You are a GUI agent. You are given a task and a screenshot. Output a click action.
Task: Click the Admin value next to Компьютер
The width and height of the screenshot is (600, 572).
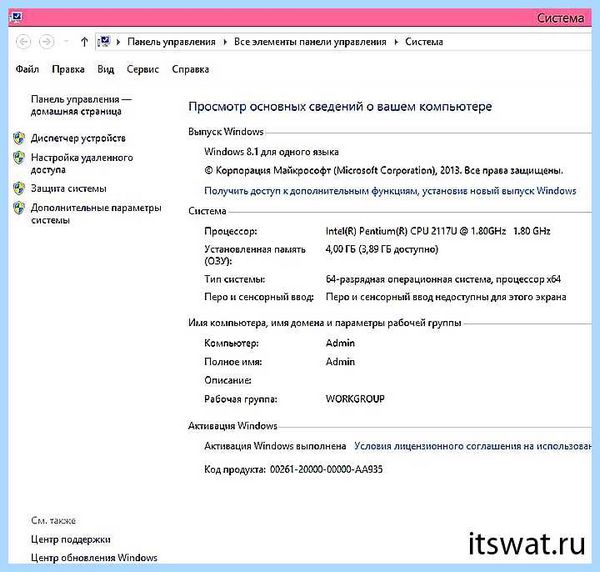[340, 343]
